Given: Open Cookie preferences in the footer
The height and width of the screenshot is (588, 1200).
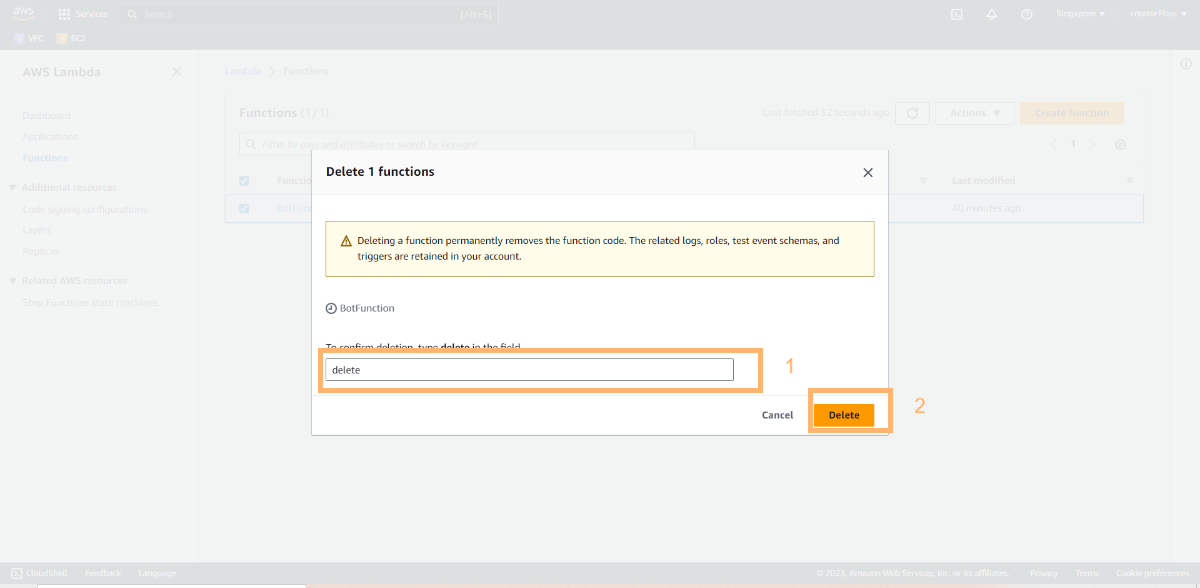Looking at the screenshot, I should (x=1153, y=573).
